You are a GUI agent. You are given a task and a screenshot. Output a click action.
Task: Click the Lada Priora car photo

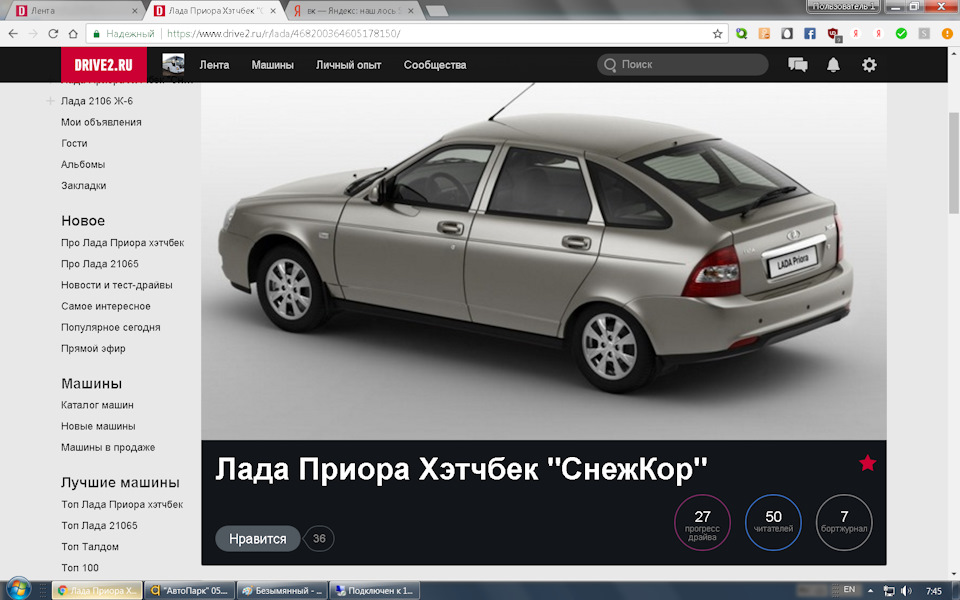click(544, 261)
